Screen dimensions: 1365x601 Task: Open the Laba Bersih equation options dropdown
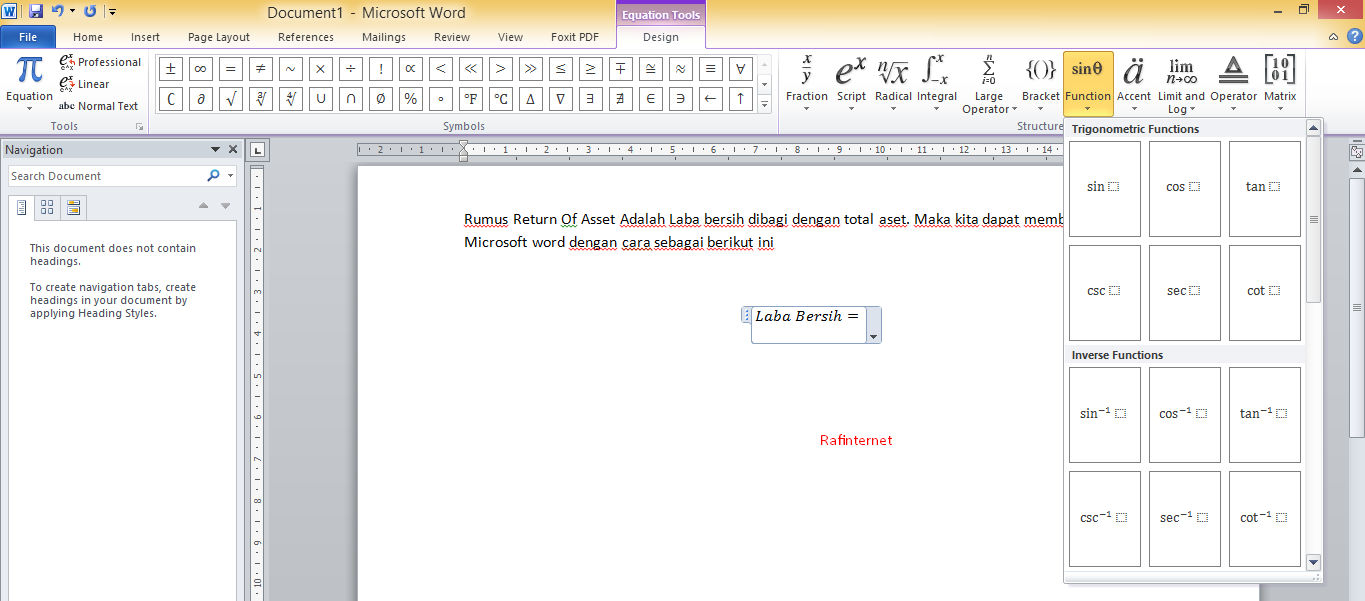(873, 337)
